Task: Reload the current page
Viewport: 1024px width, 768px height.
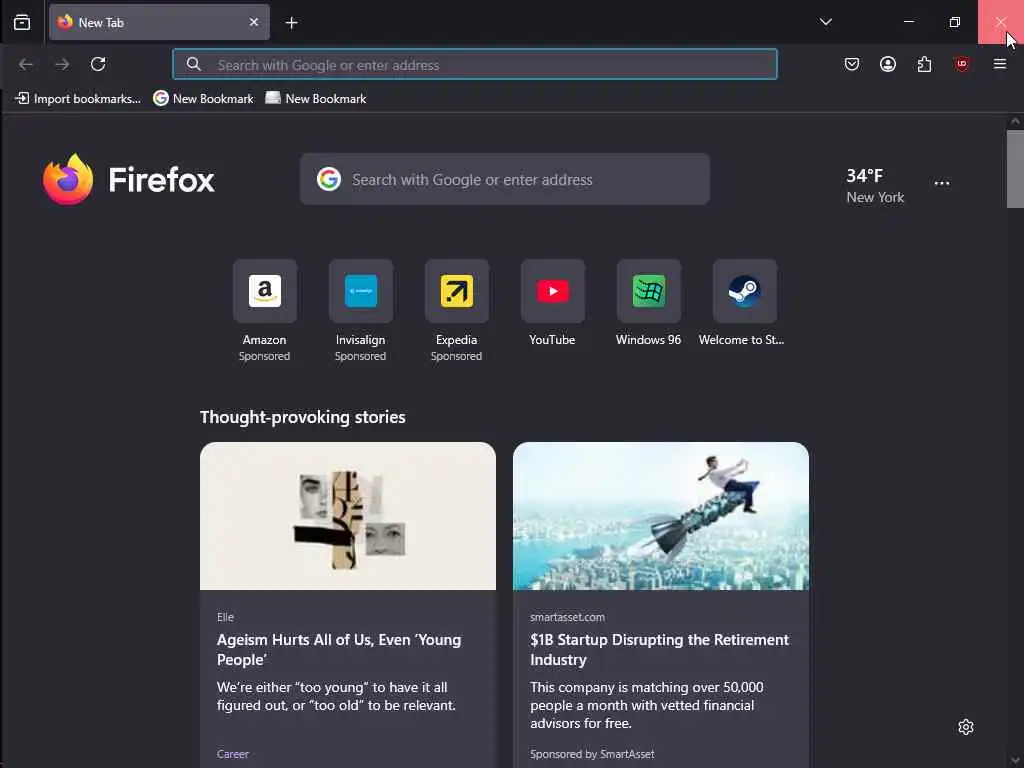Action: coord(98,64)
